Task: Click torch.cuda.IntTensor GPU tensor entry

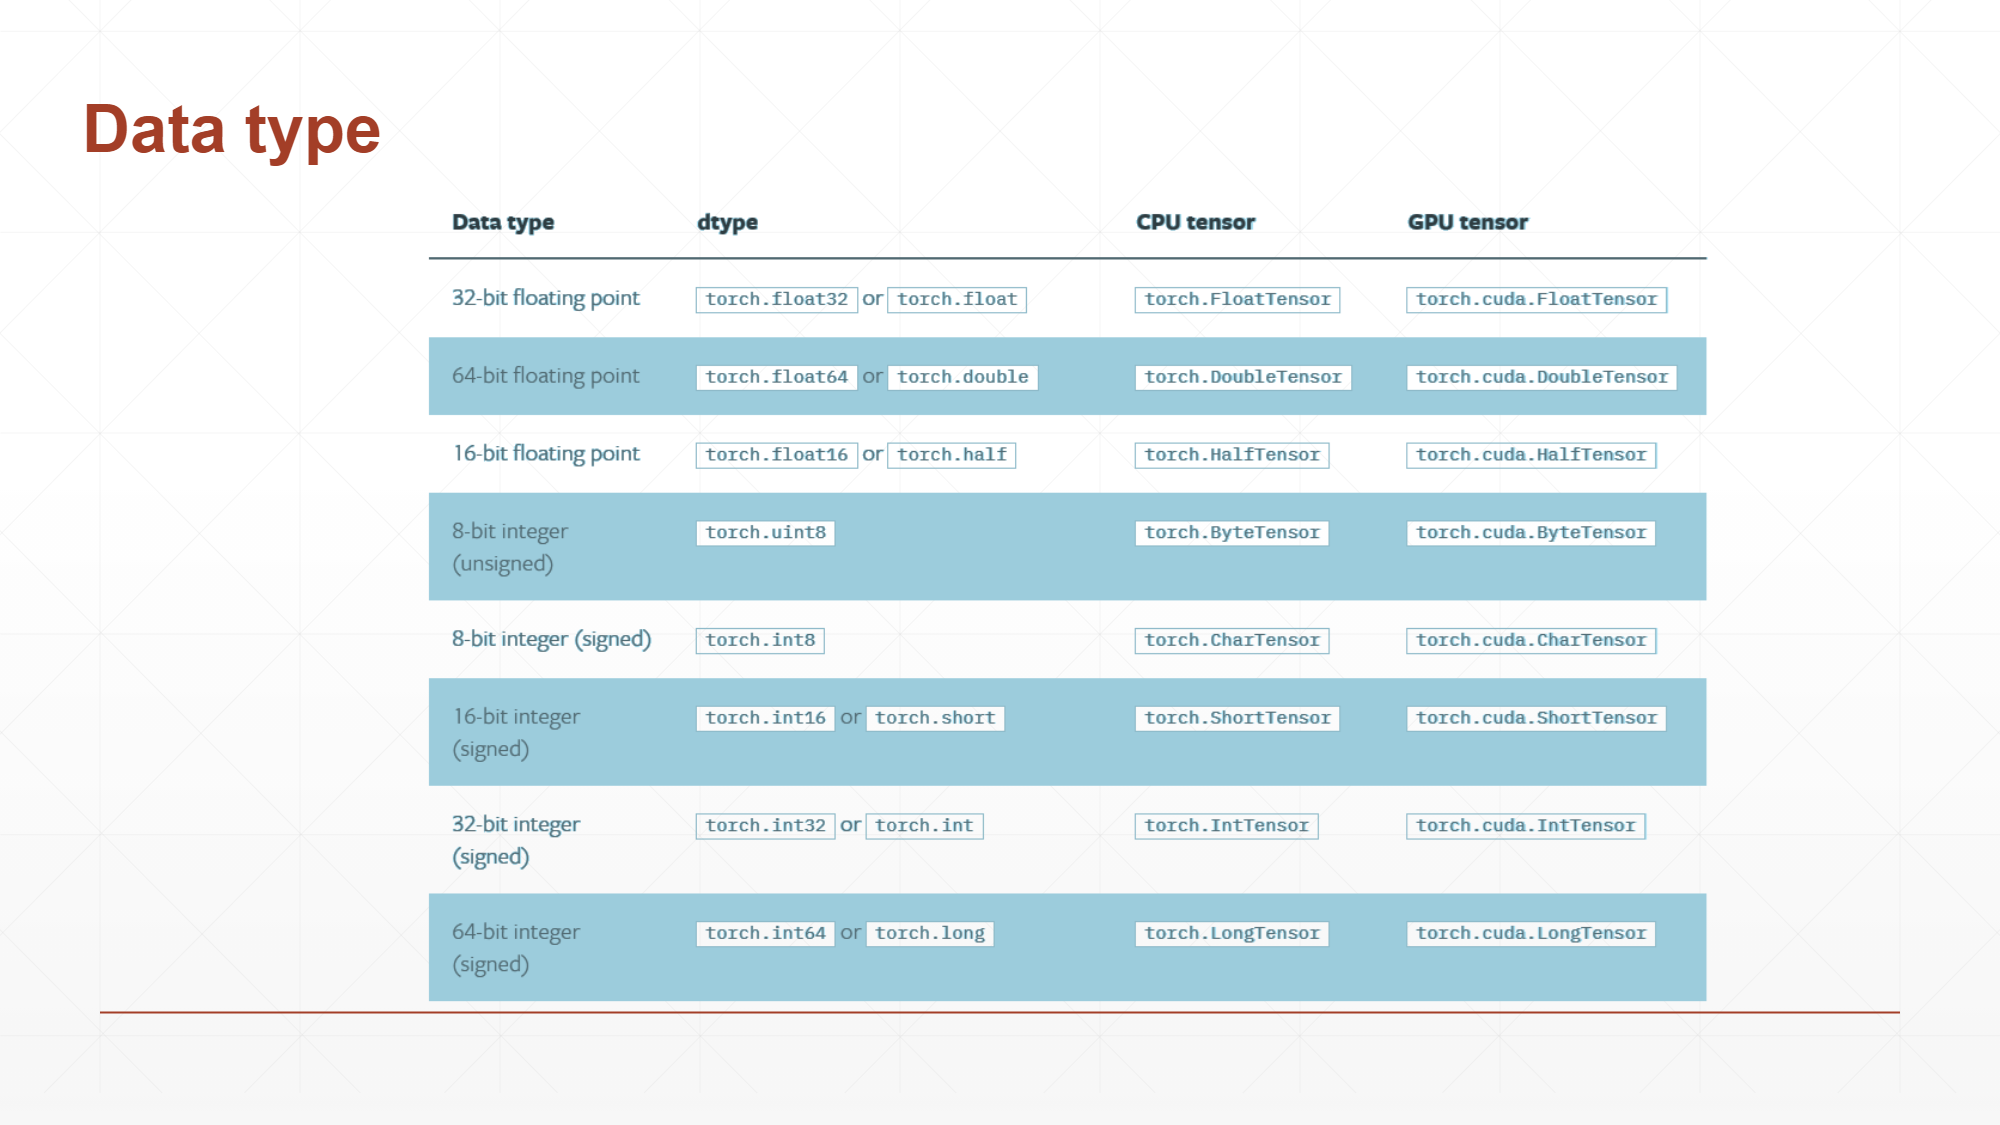Action: coord(1525,826)
